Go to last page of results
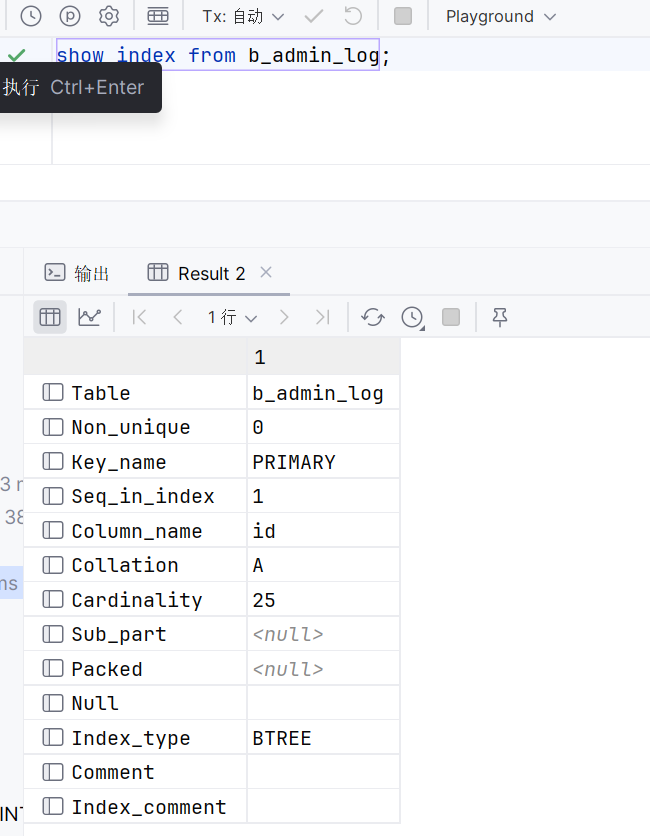 (323, 317)
